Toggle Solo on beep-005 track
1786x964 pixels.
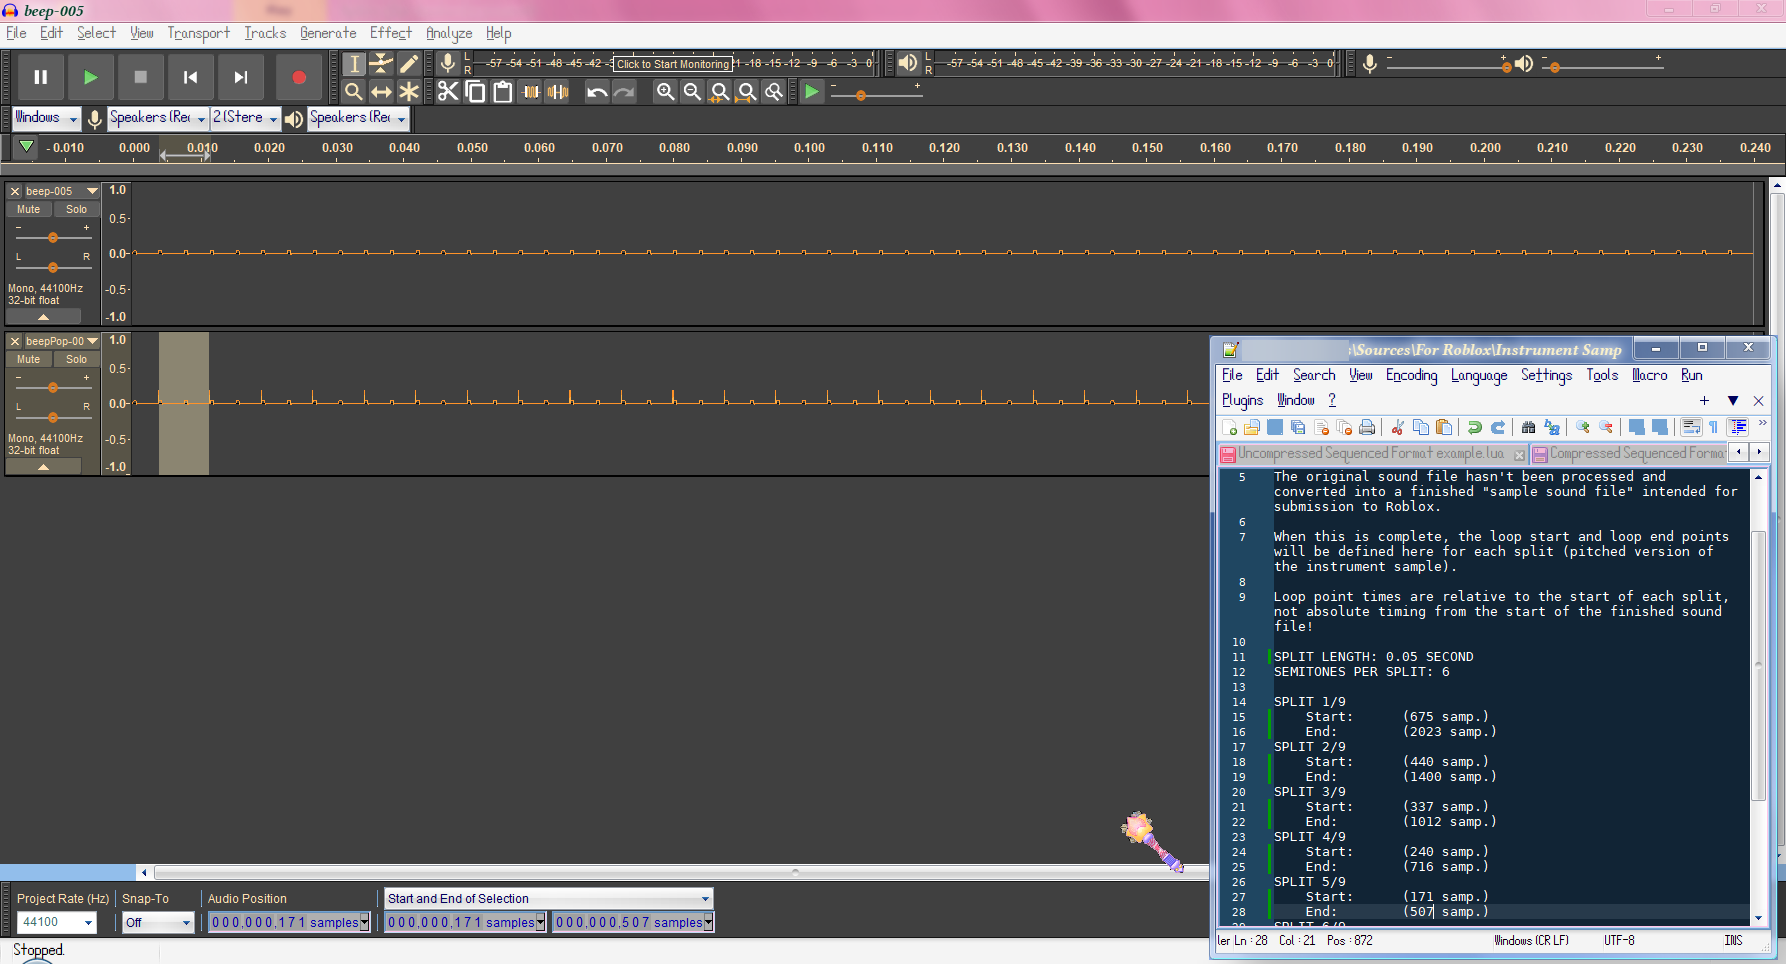click(77, 210)
